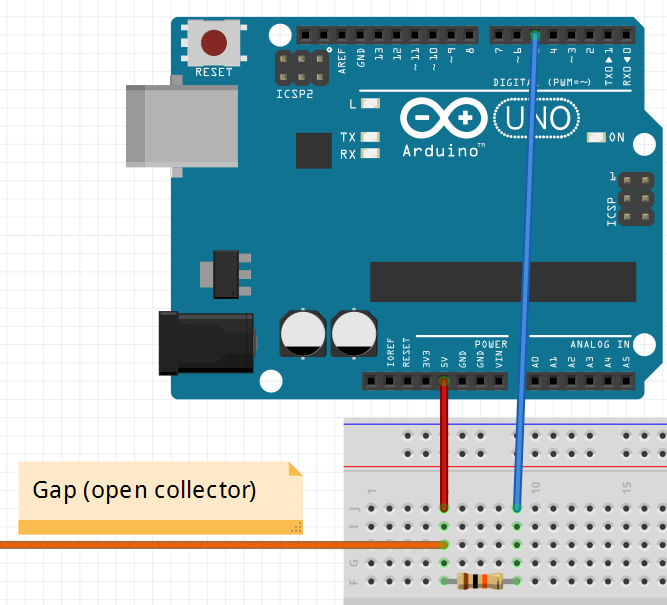Click the Arduino infinity logo
Viewport: 667px width, 605px height.
pos(444,118)
